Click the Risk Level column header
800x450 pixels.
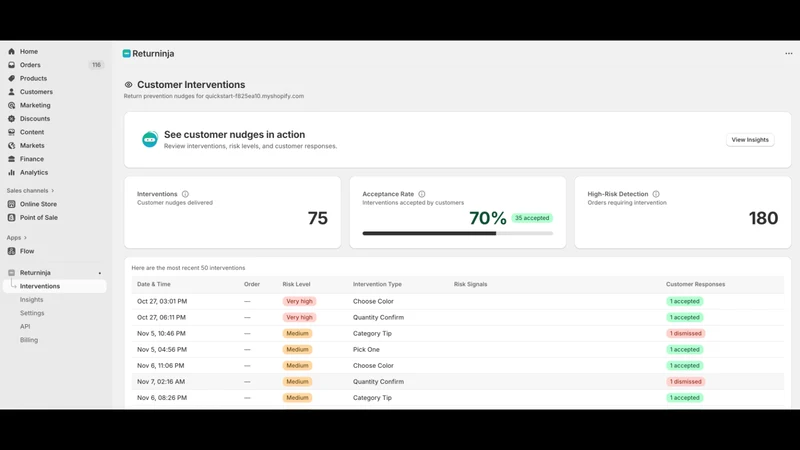pos(296,284)
